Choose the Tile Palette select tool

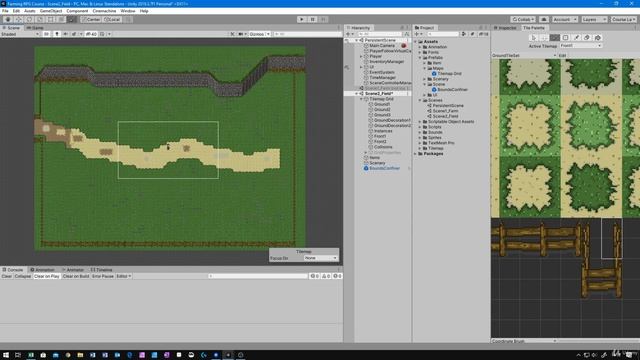pyautogui.click(x=533, y=38)
